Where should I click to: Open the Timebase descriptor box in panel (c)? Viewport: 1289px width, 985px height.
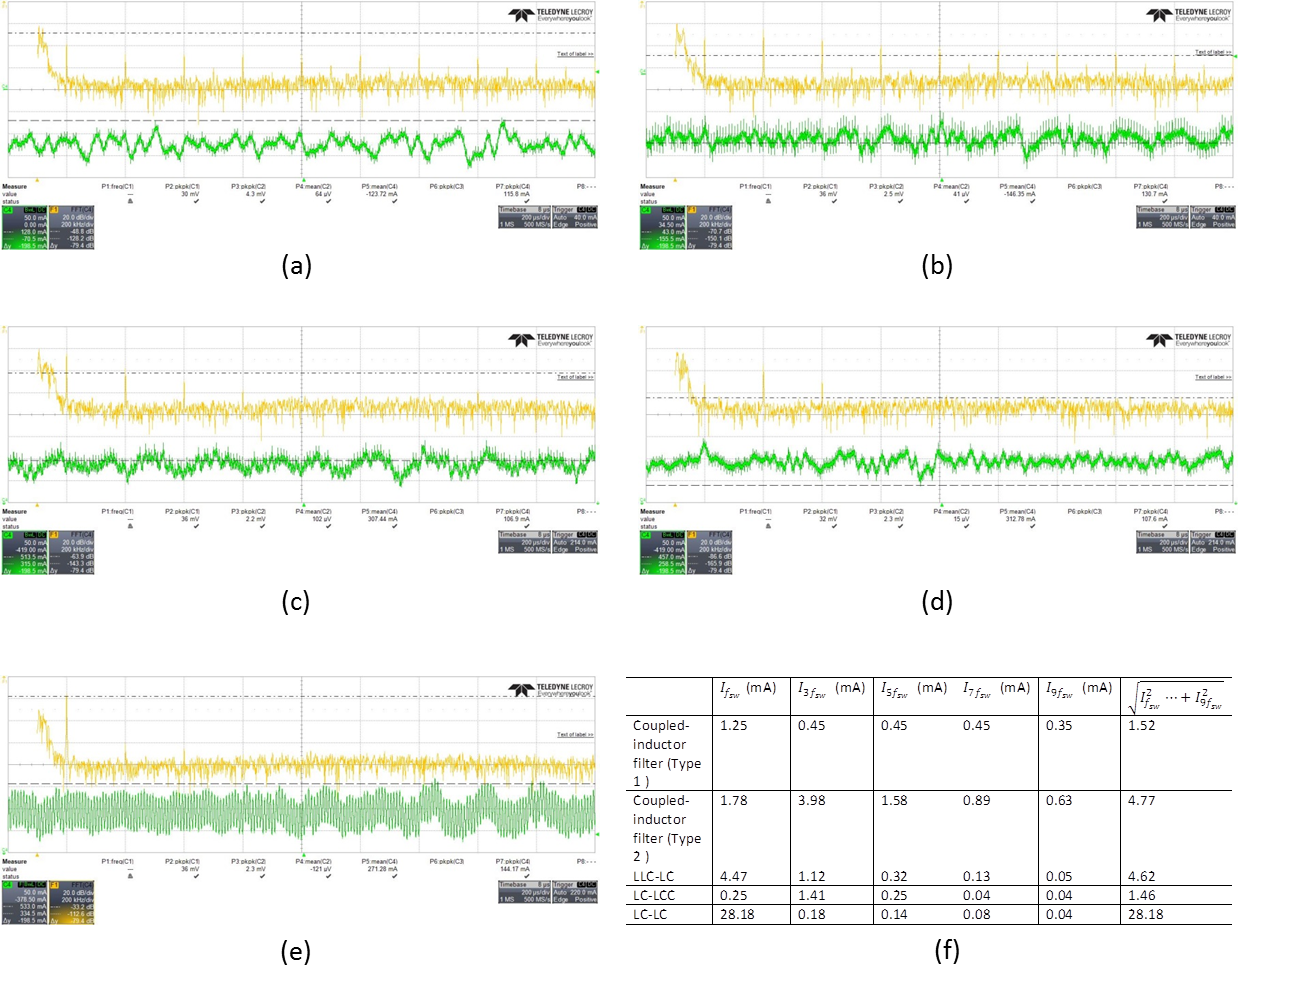(x=523, y=541)
